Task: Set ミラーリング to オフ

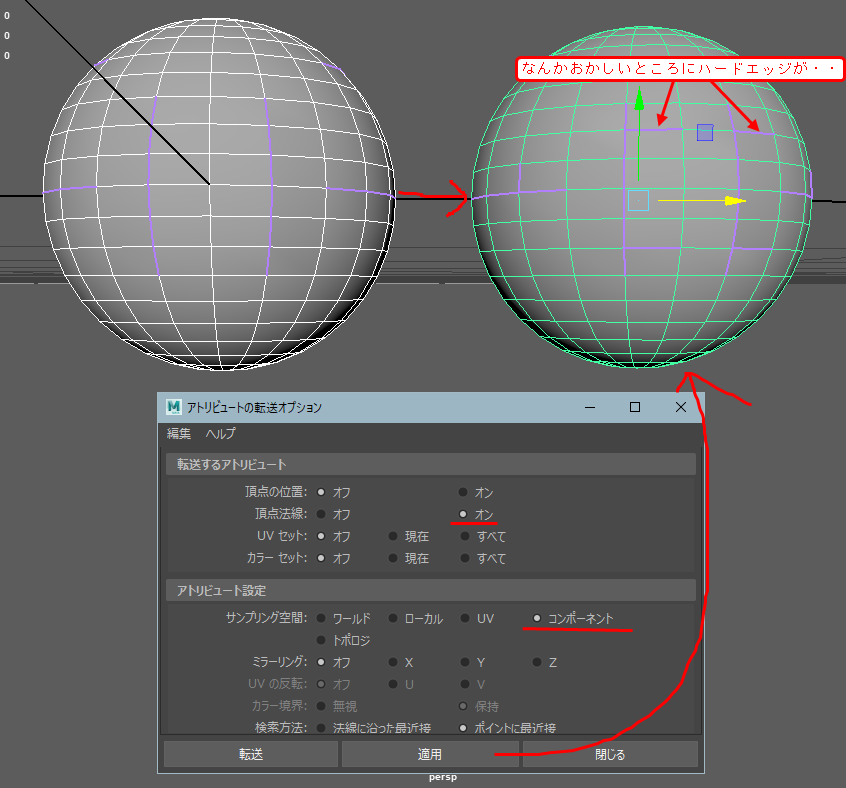Action: click(320, 662)
